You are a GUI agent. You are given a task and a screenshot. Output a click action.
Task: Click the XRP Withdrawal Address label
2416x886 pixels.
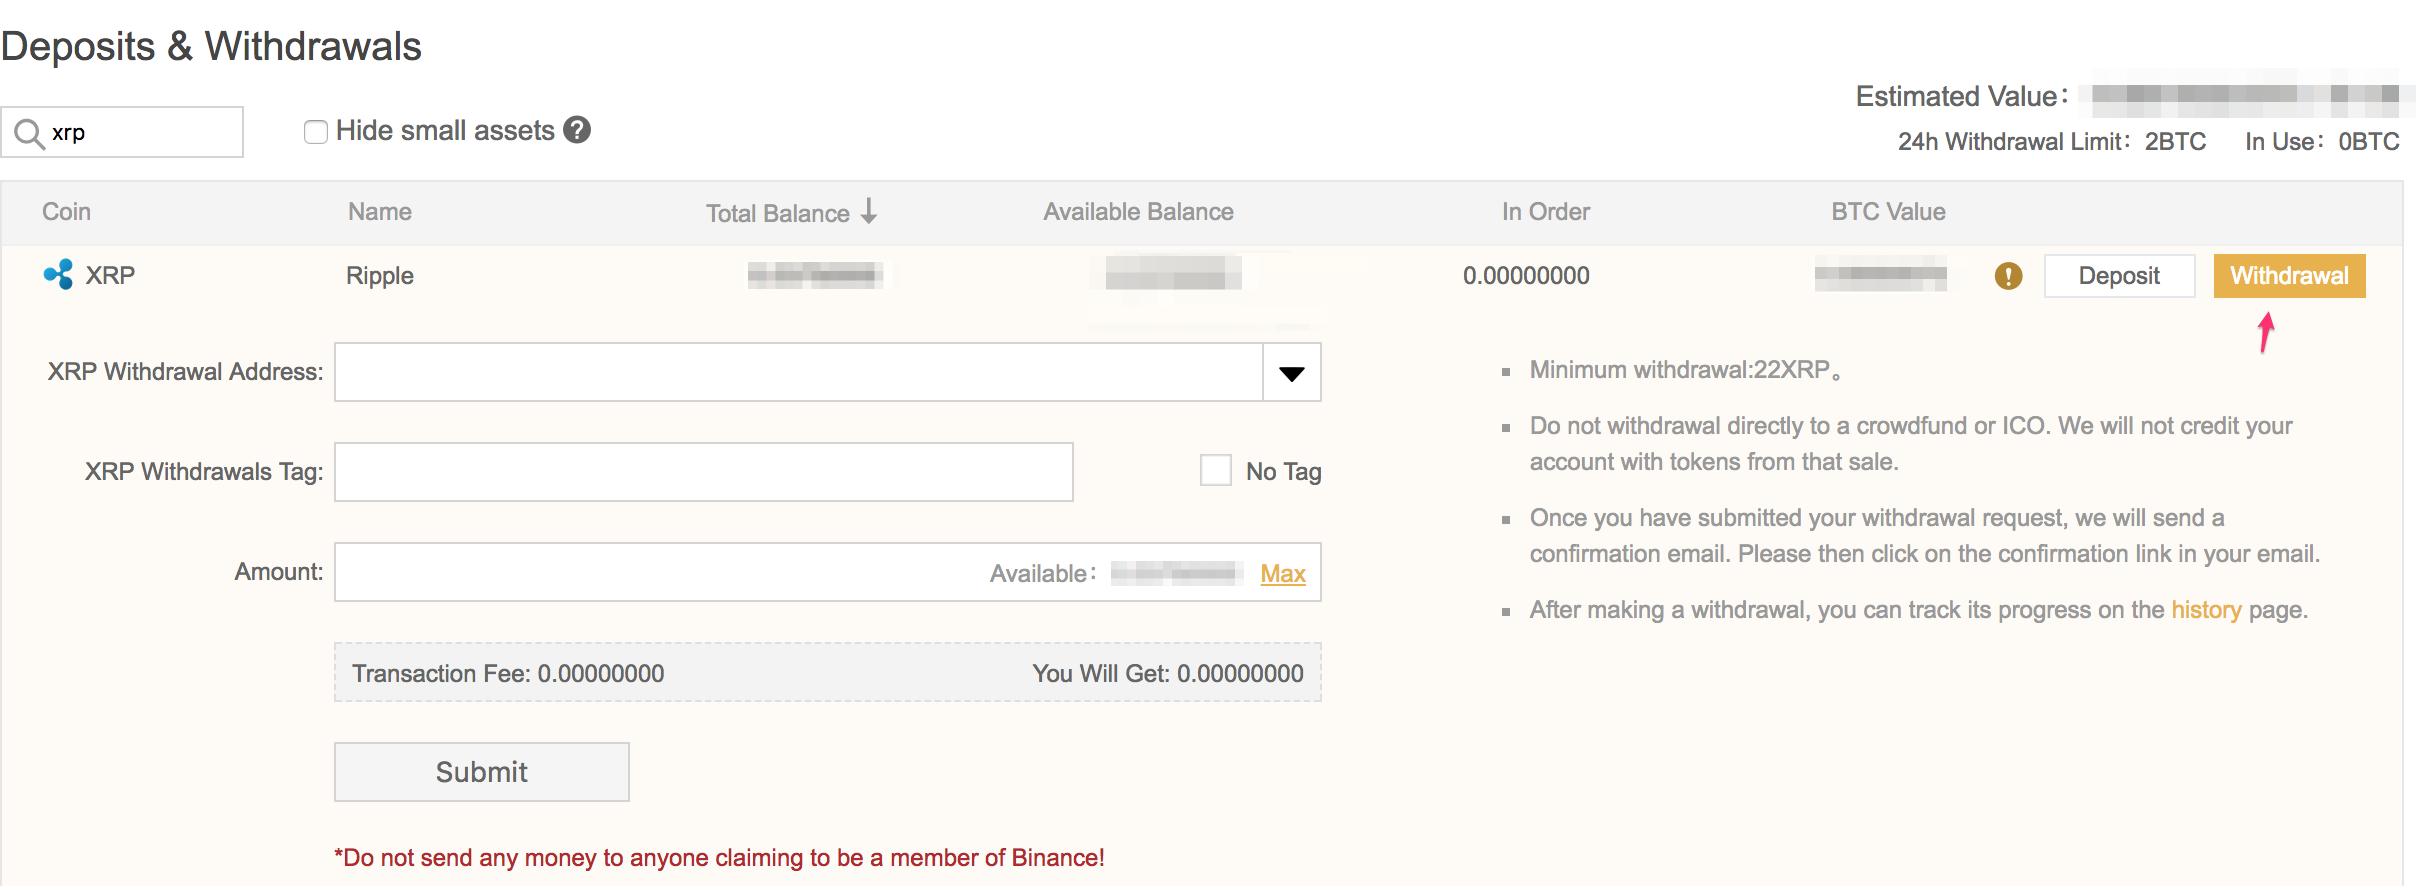185,372
